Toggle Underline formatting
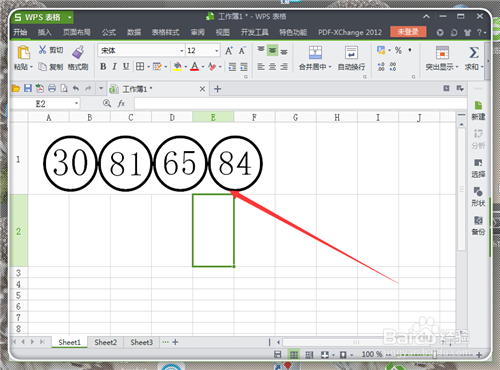The height and width of the screenshot is (370, 500). 126,67
